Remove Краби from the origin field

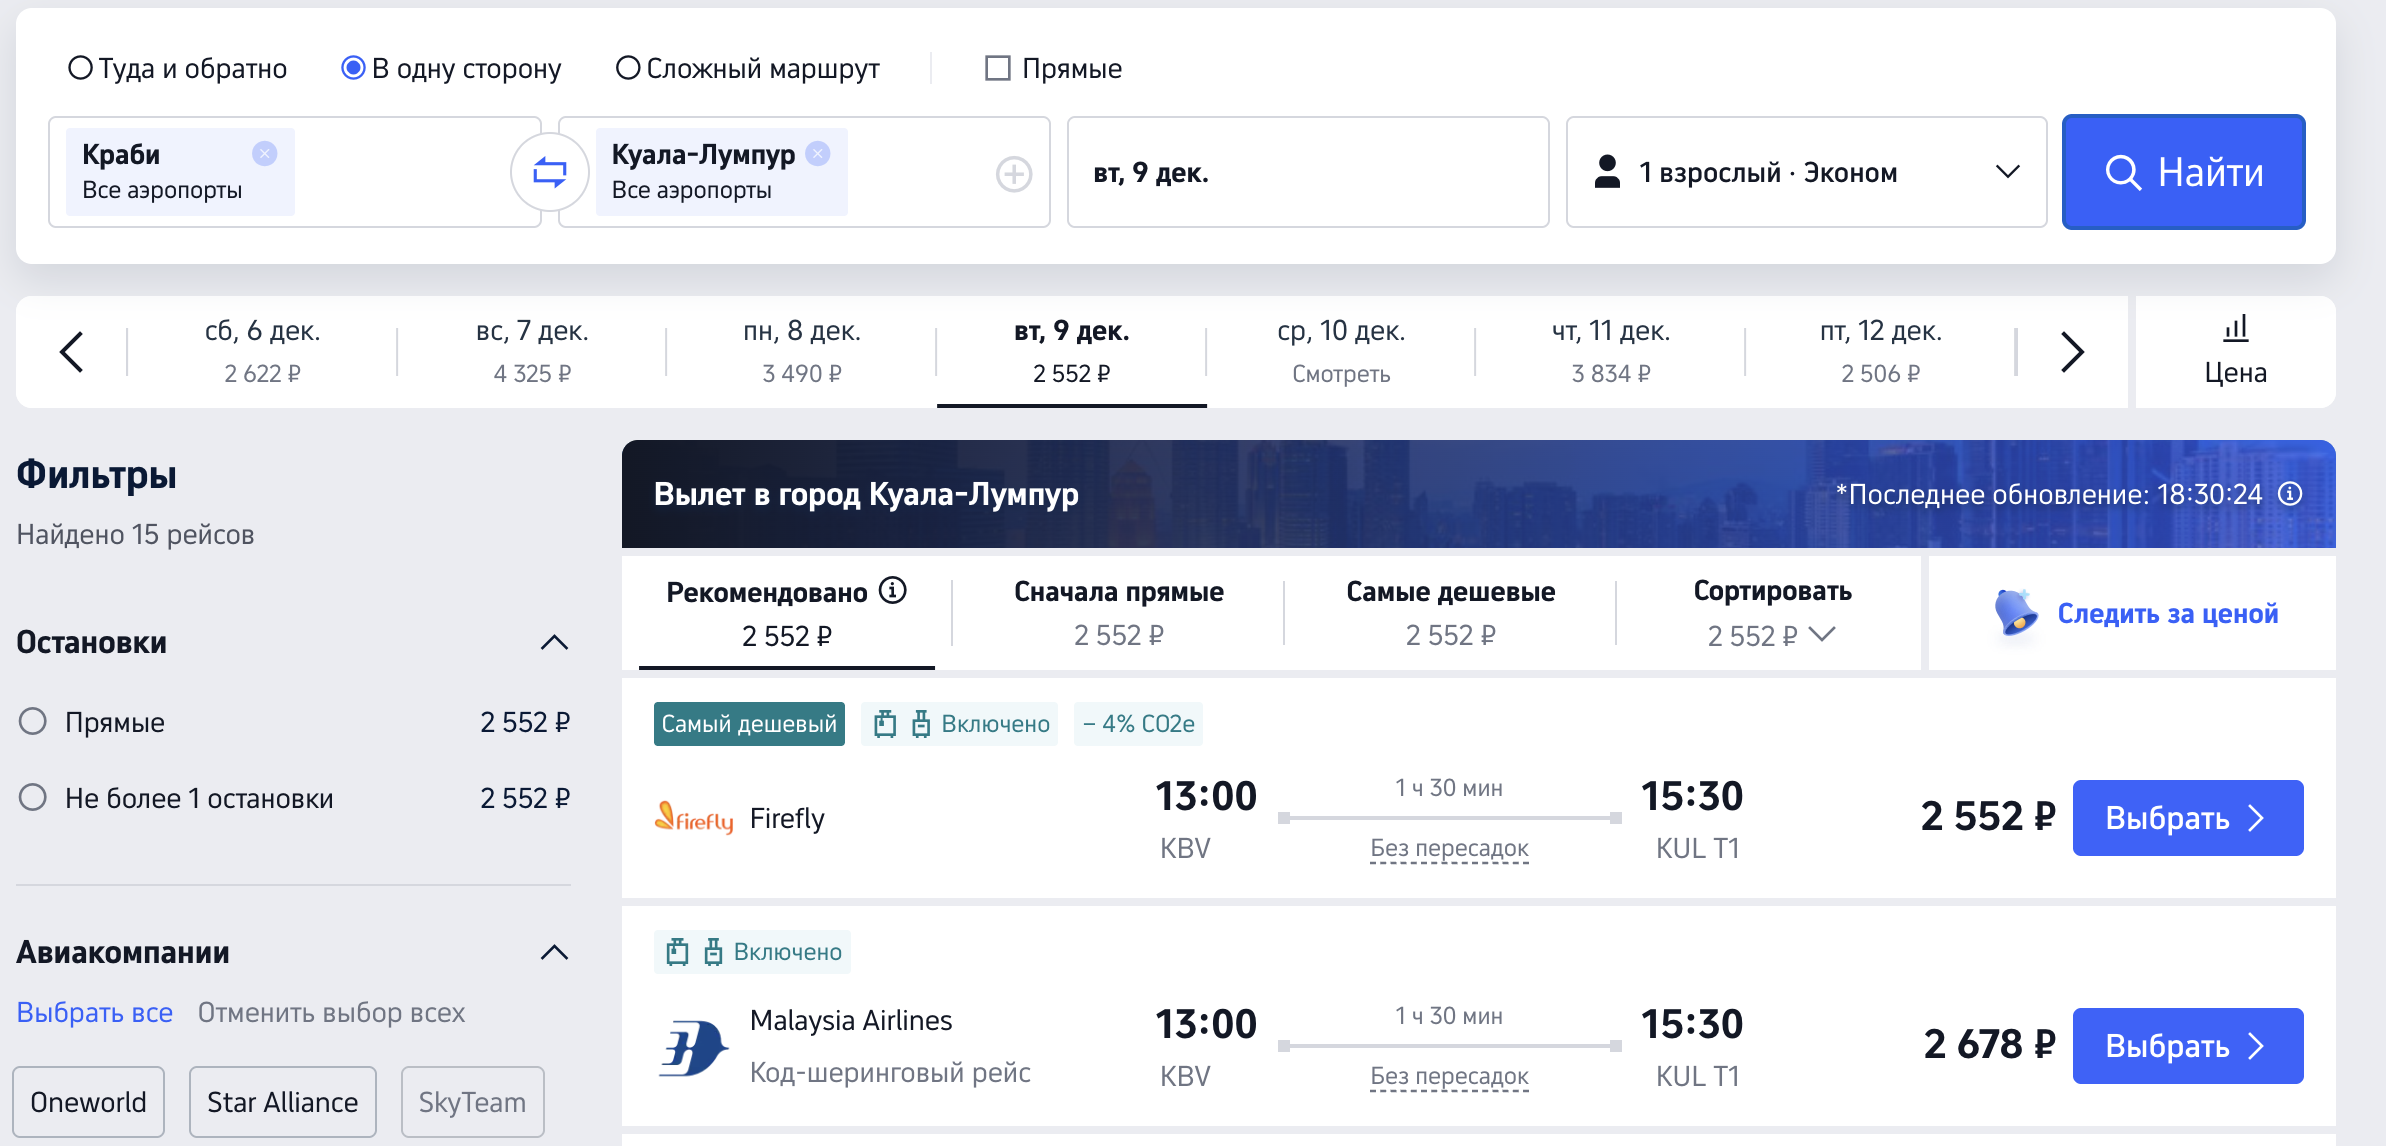(x=264, y=153)
